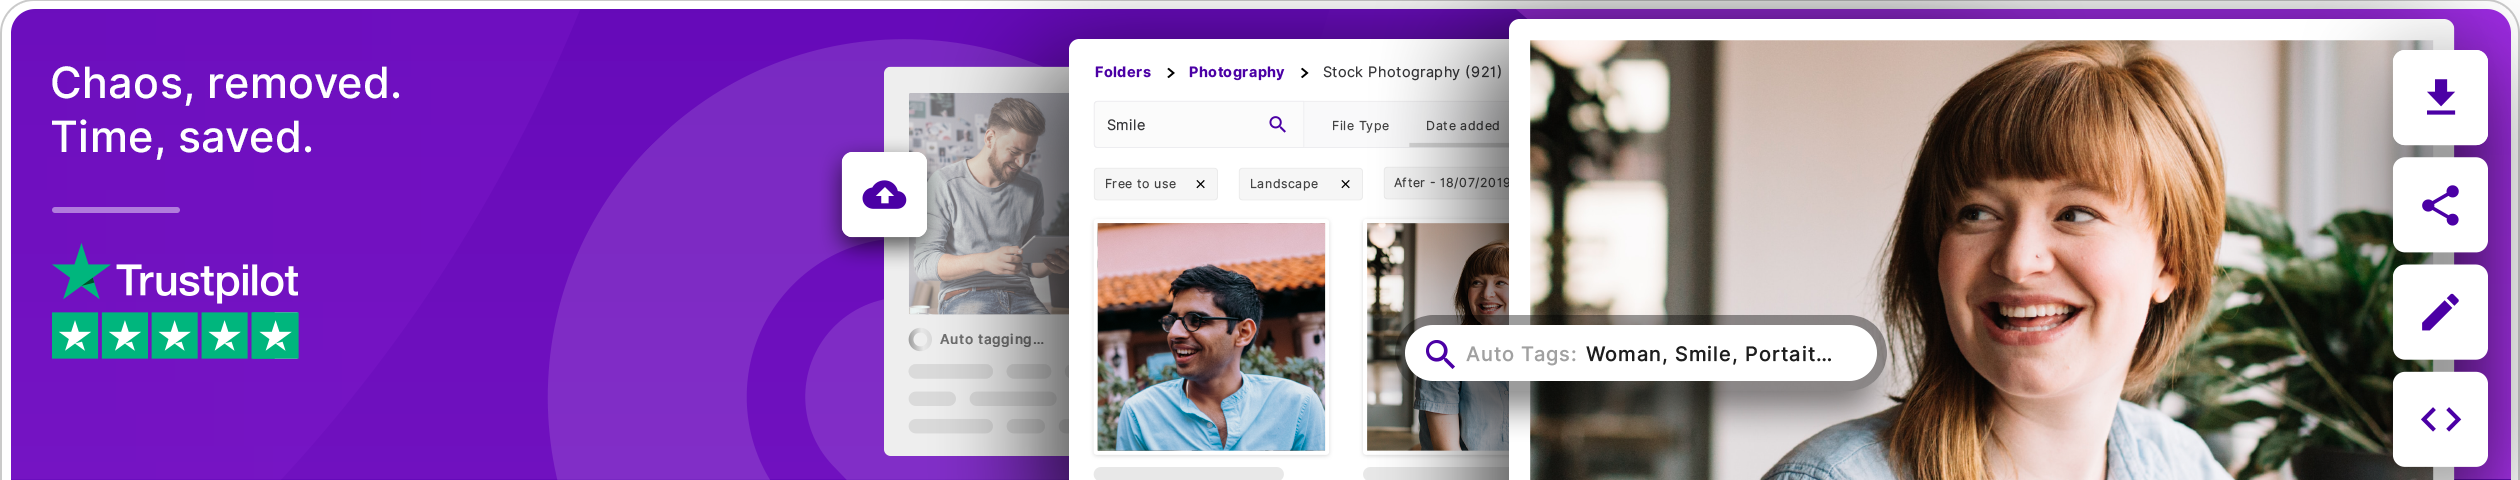This screenshot has height=480, width=2520.
Task: Click the Auto Tags magnifier icon
Action: pos(1439,354)
